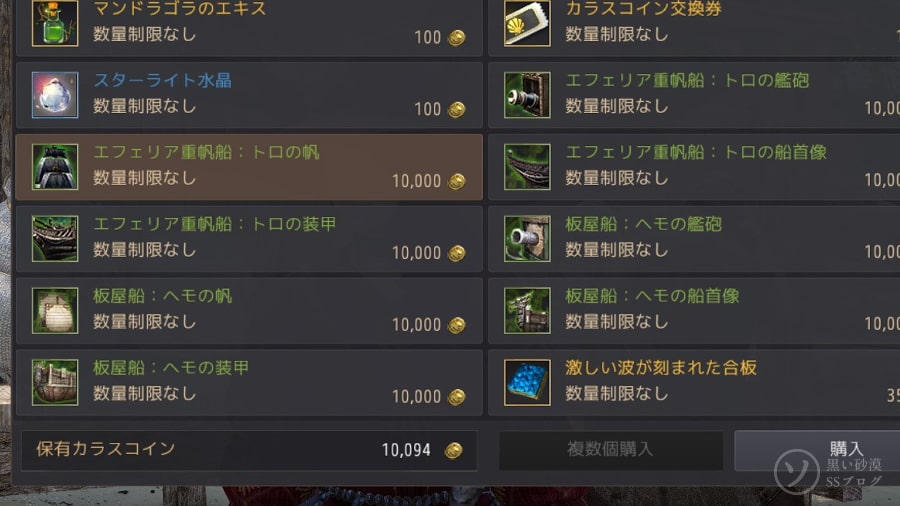Click the トロの帆 sail item icon
The height and width of the screenshot is (506, 900).
[55, 166]
